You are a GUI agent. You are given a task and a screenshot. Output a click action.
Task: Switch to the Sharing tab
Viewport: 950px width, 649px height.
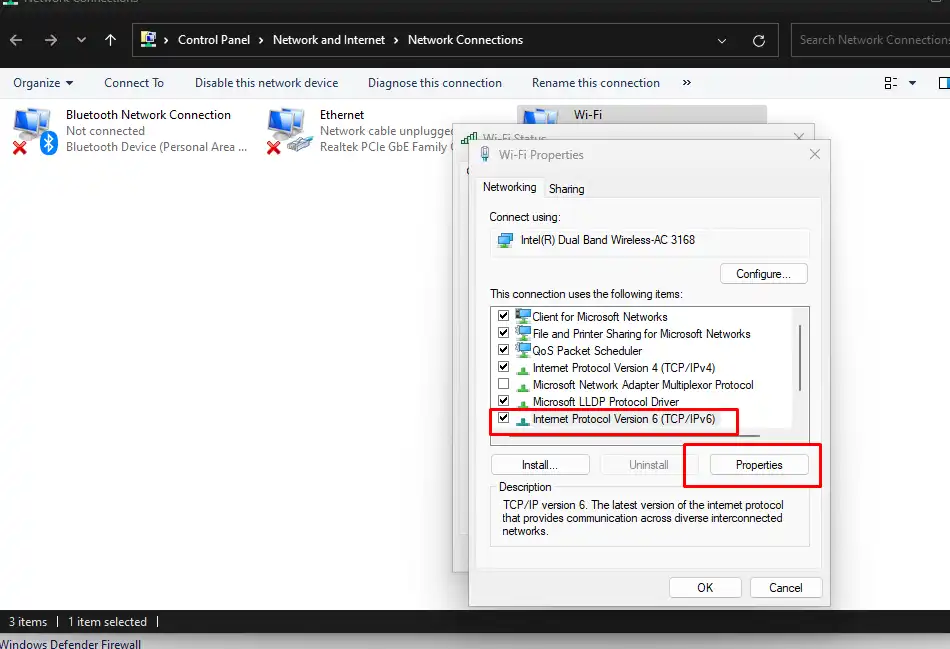(566, 189)
